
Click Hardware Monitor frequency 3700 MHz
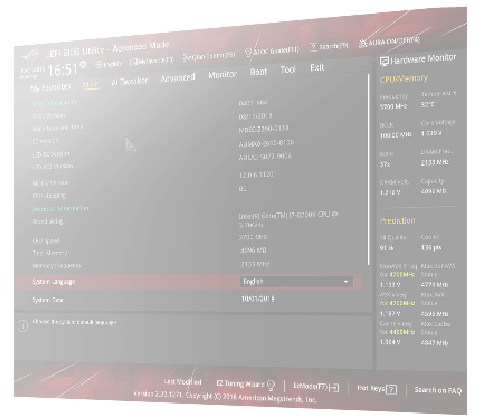[x=394, y=107]
